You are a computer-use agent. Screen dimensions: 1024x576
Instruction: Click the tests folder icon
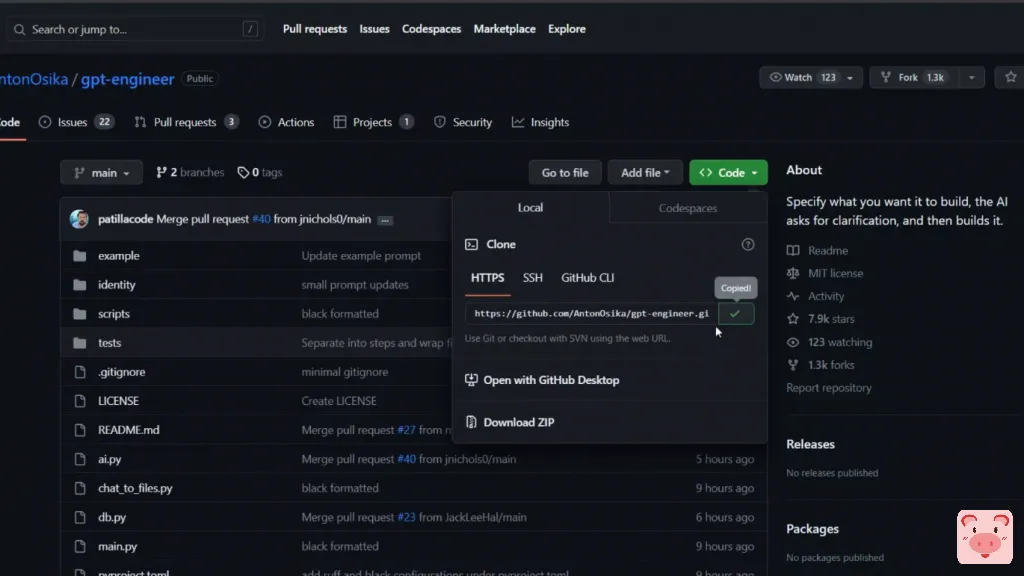coord(80,343)
